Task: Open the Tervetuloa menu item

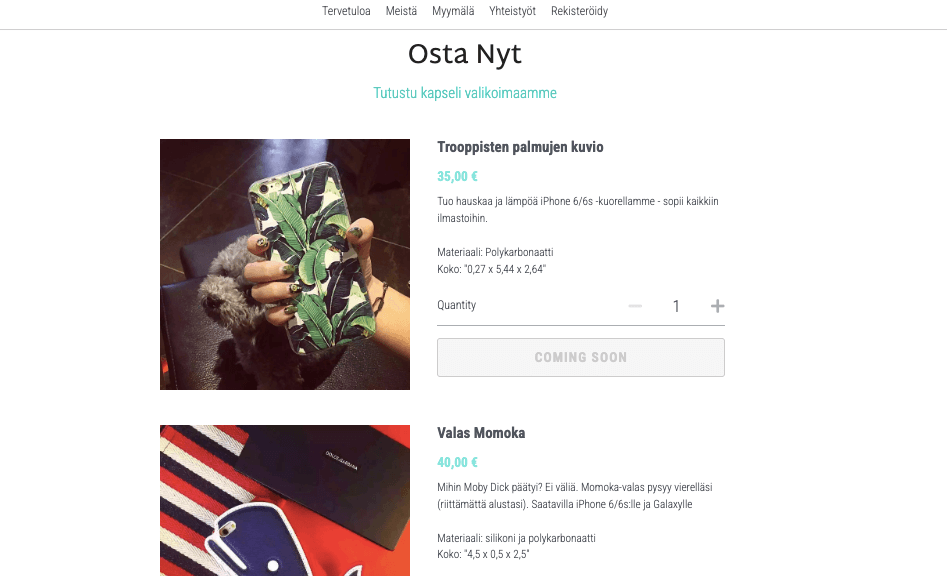Action: 346,11
